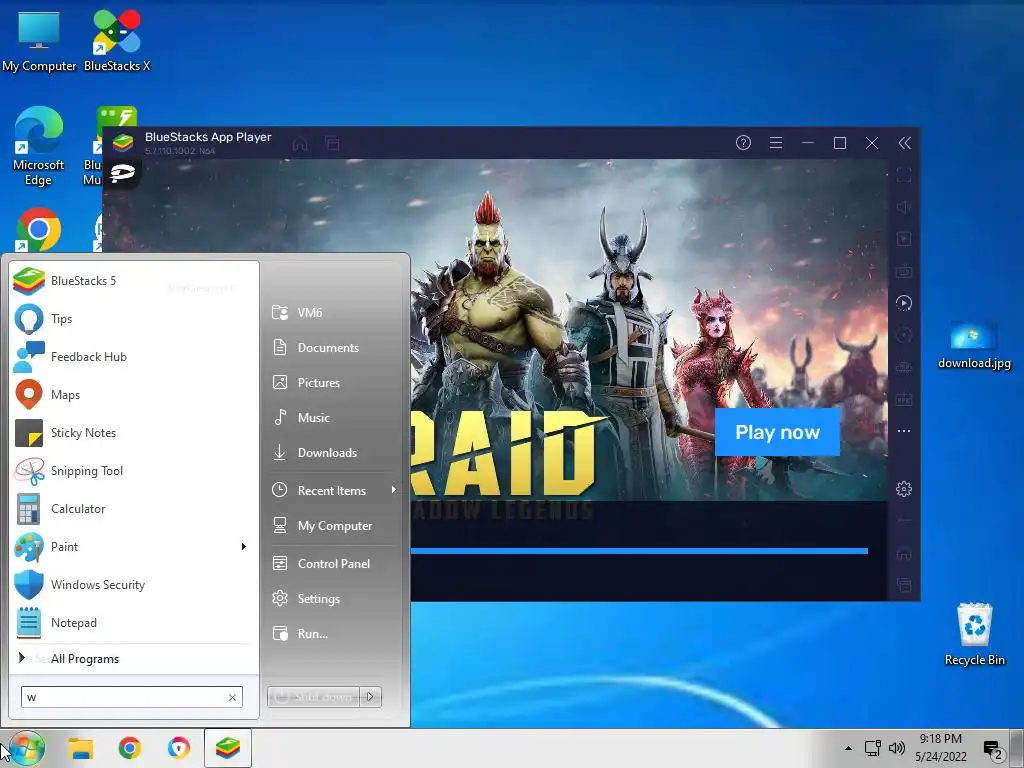Viewport: 1024px width, 768px height.
Task: Click the BlueStacks recent apps sidebar icon
Action: [x=904, y=584]
